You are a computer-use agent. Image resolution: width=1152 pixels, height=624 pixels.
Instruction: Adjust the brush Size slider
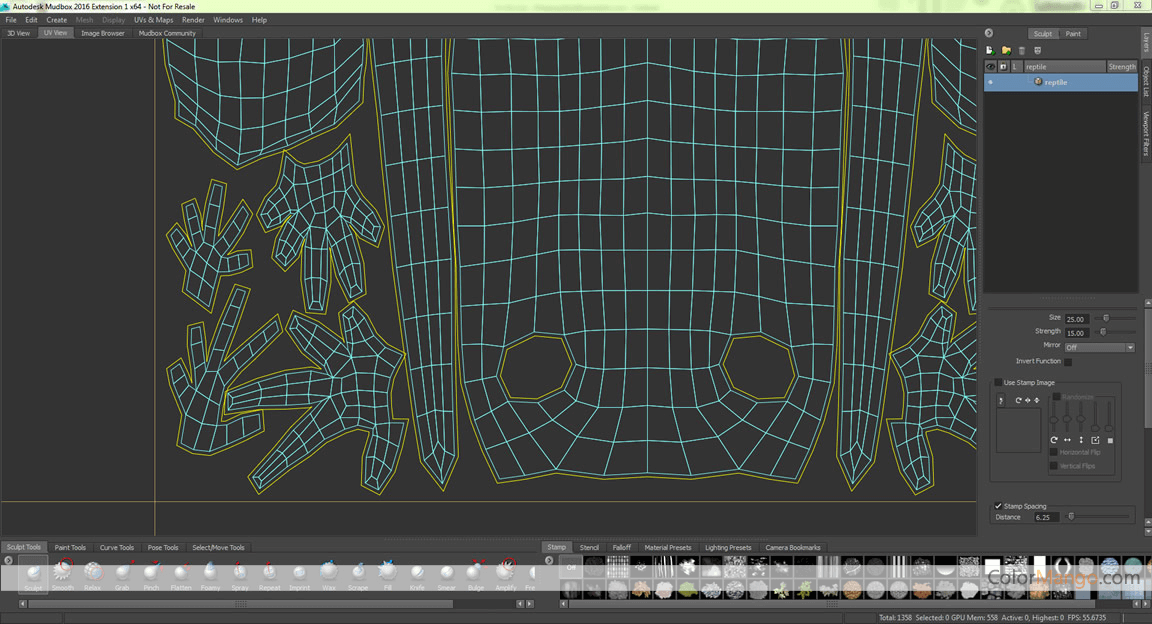click(1106, 318)
